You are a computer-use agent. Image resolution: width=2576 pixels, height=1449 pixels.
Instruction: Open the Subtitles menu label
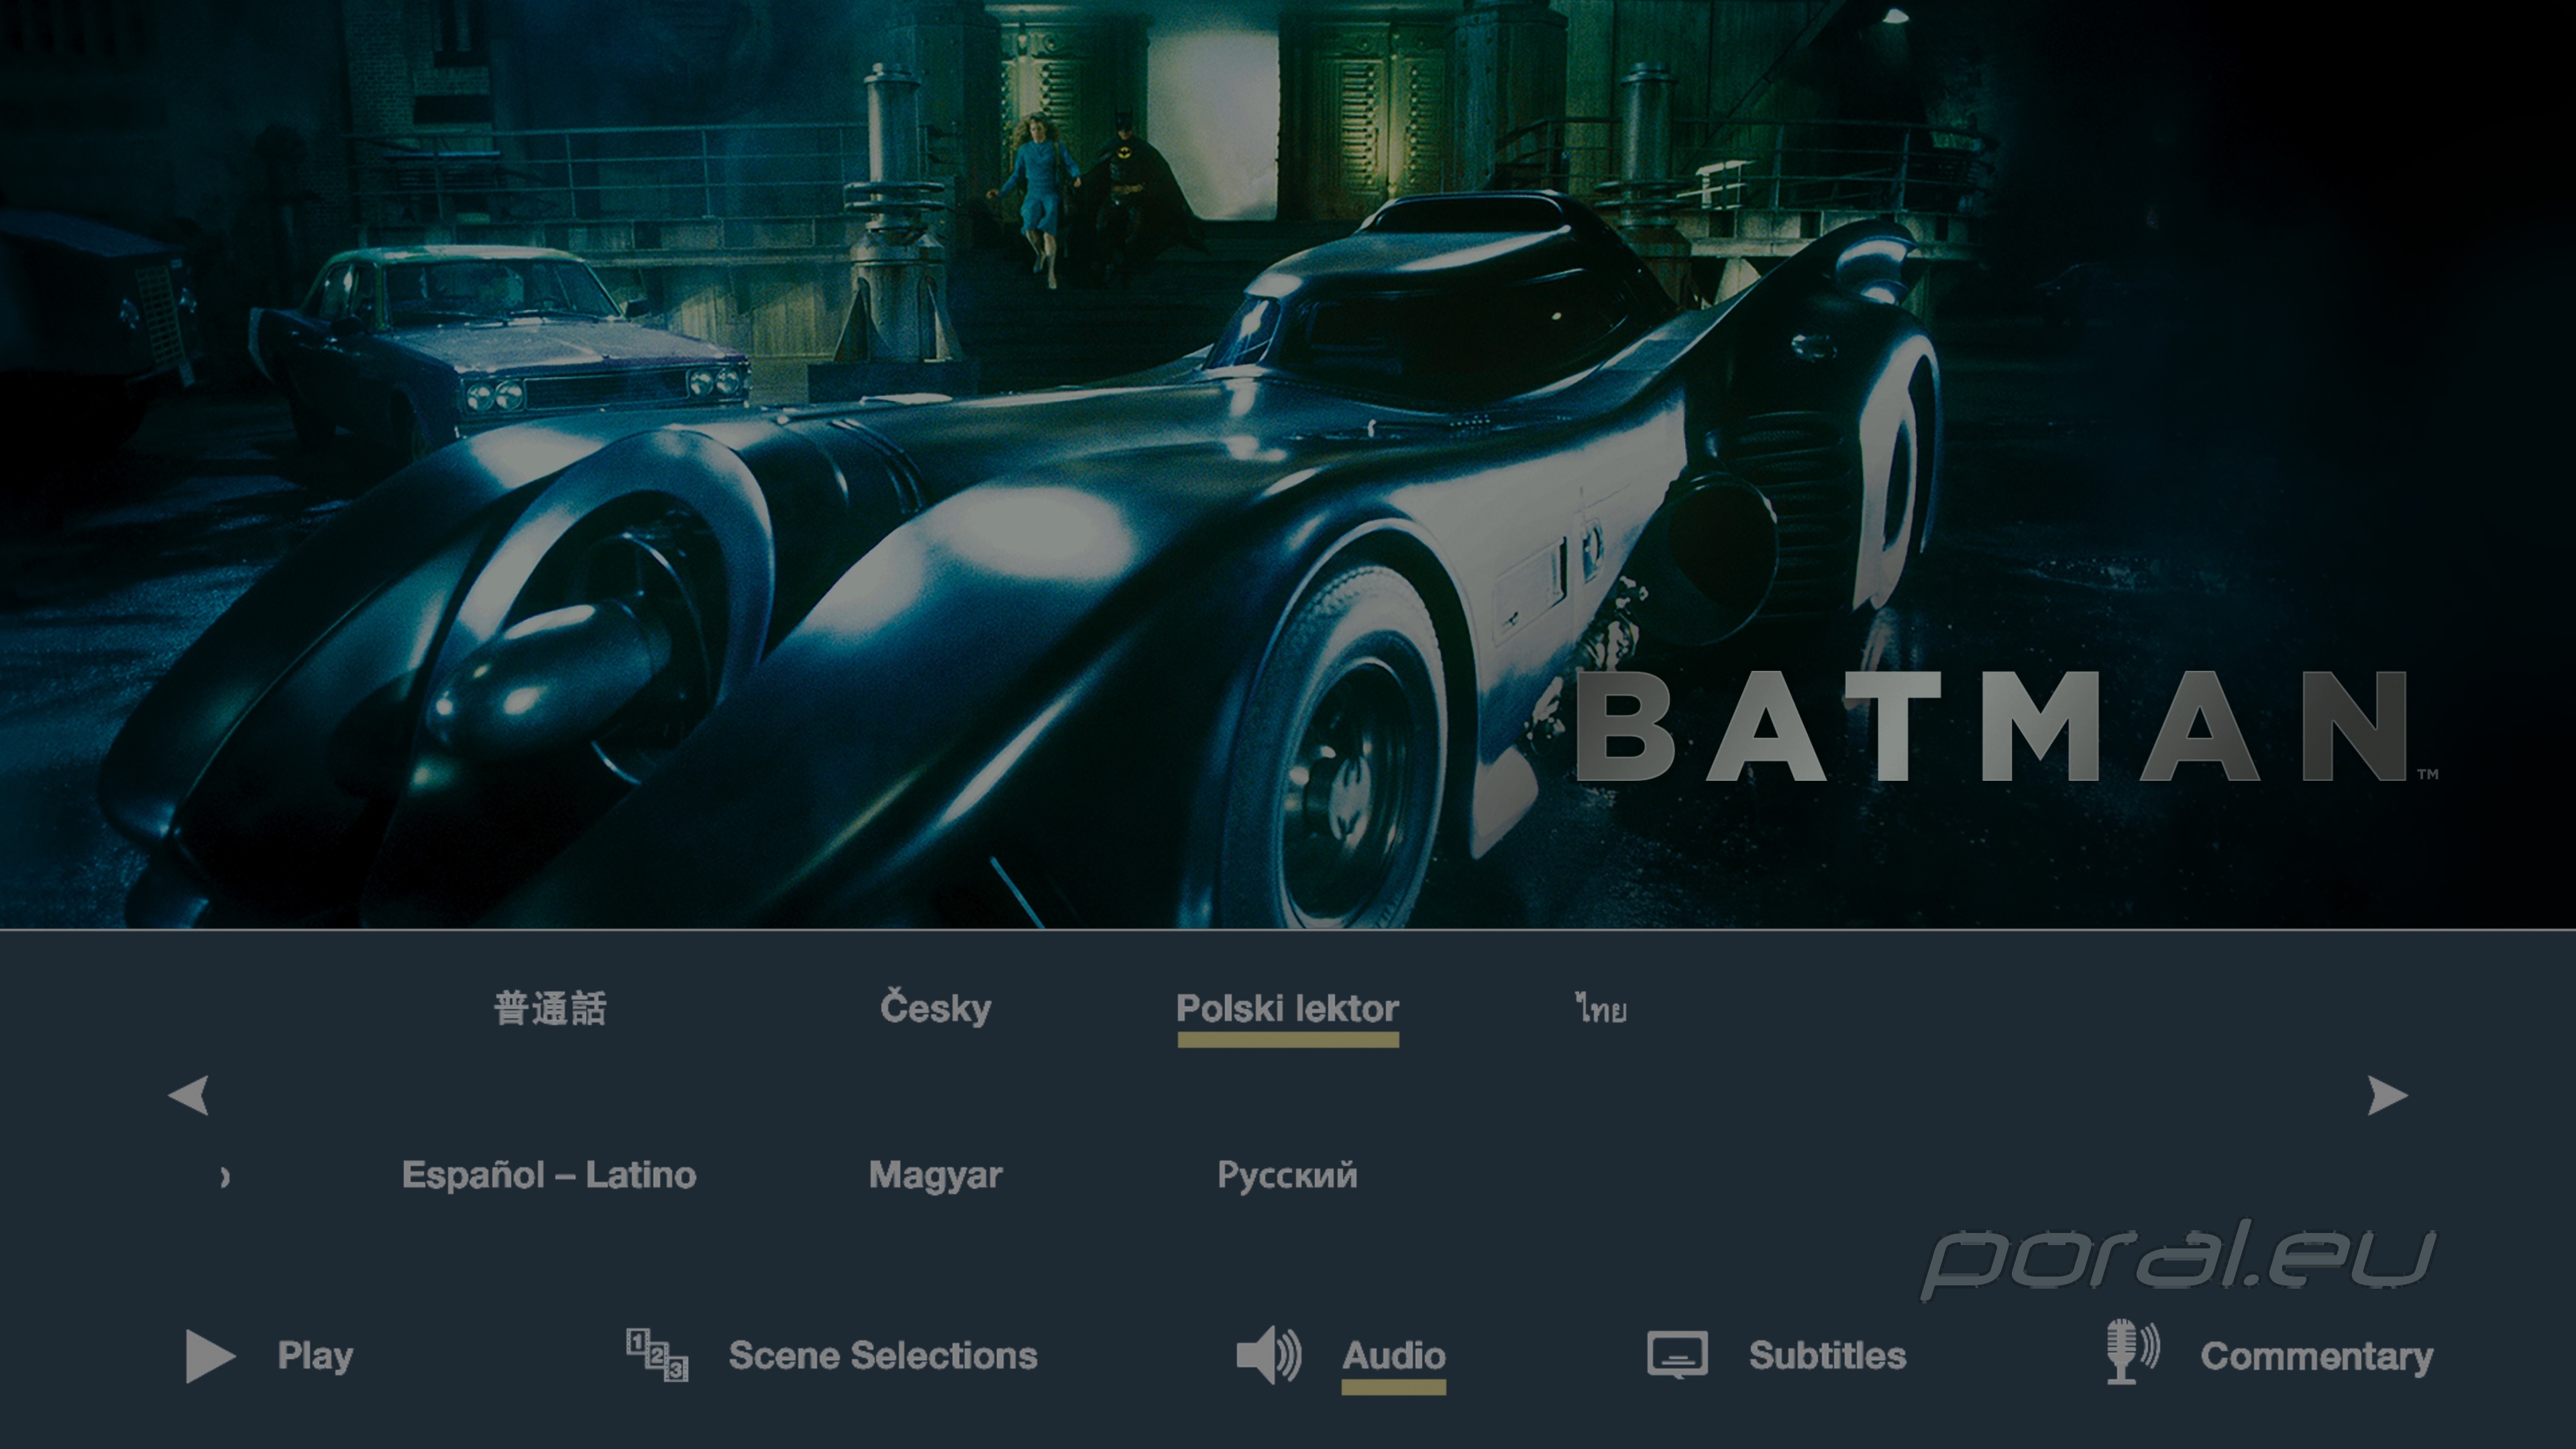pyautogui.click(x=1827, y=1356)
